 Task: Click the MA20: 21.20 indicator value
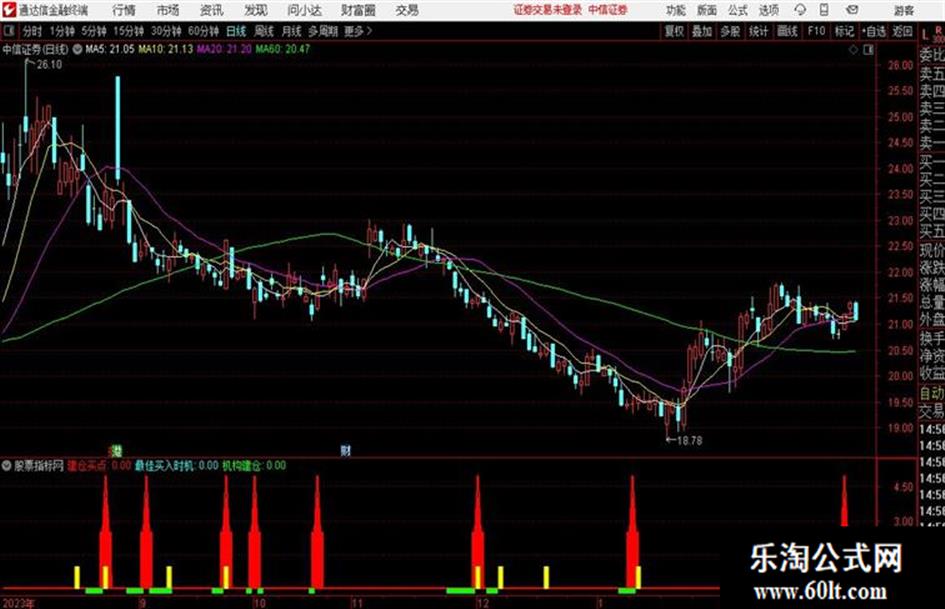(224, 49)
